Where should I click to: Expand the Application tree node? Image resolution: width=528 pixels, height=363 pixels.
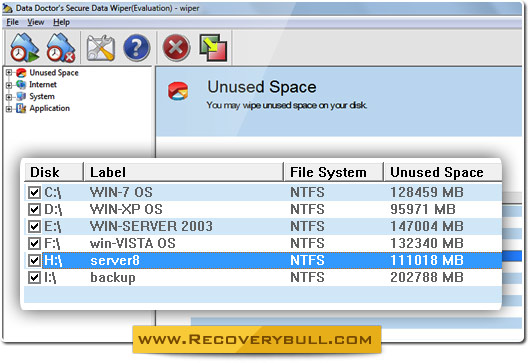[9, 108]
